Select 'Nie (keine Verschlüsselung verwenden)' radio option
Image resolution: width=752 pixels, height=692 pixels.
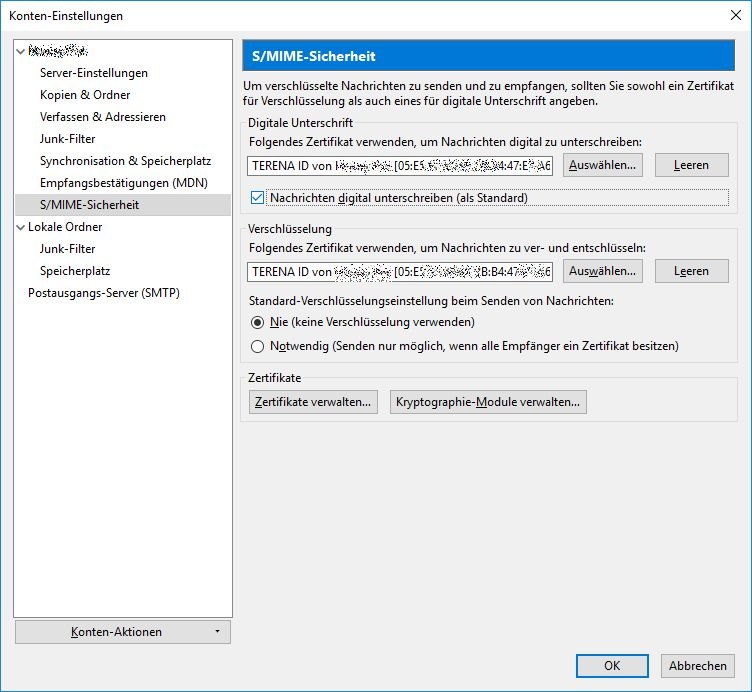258,322
